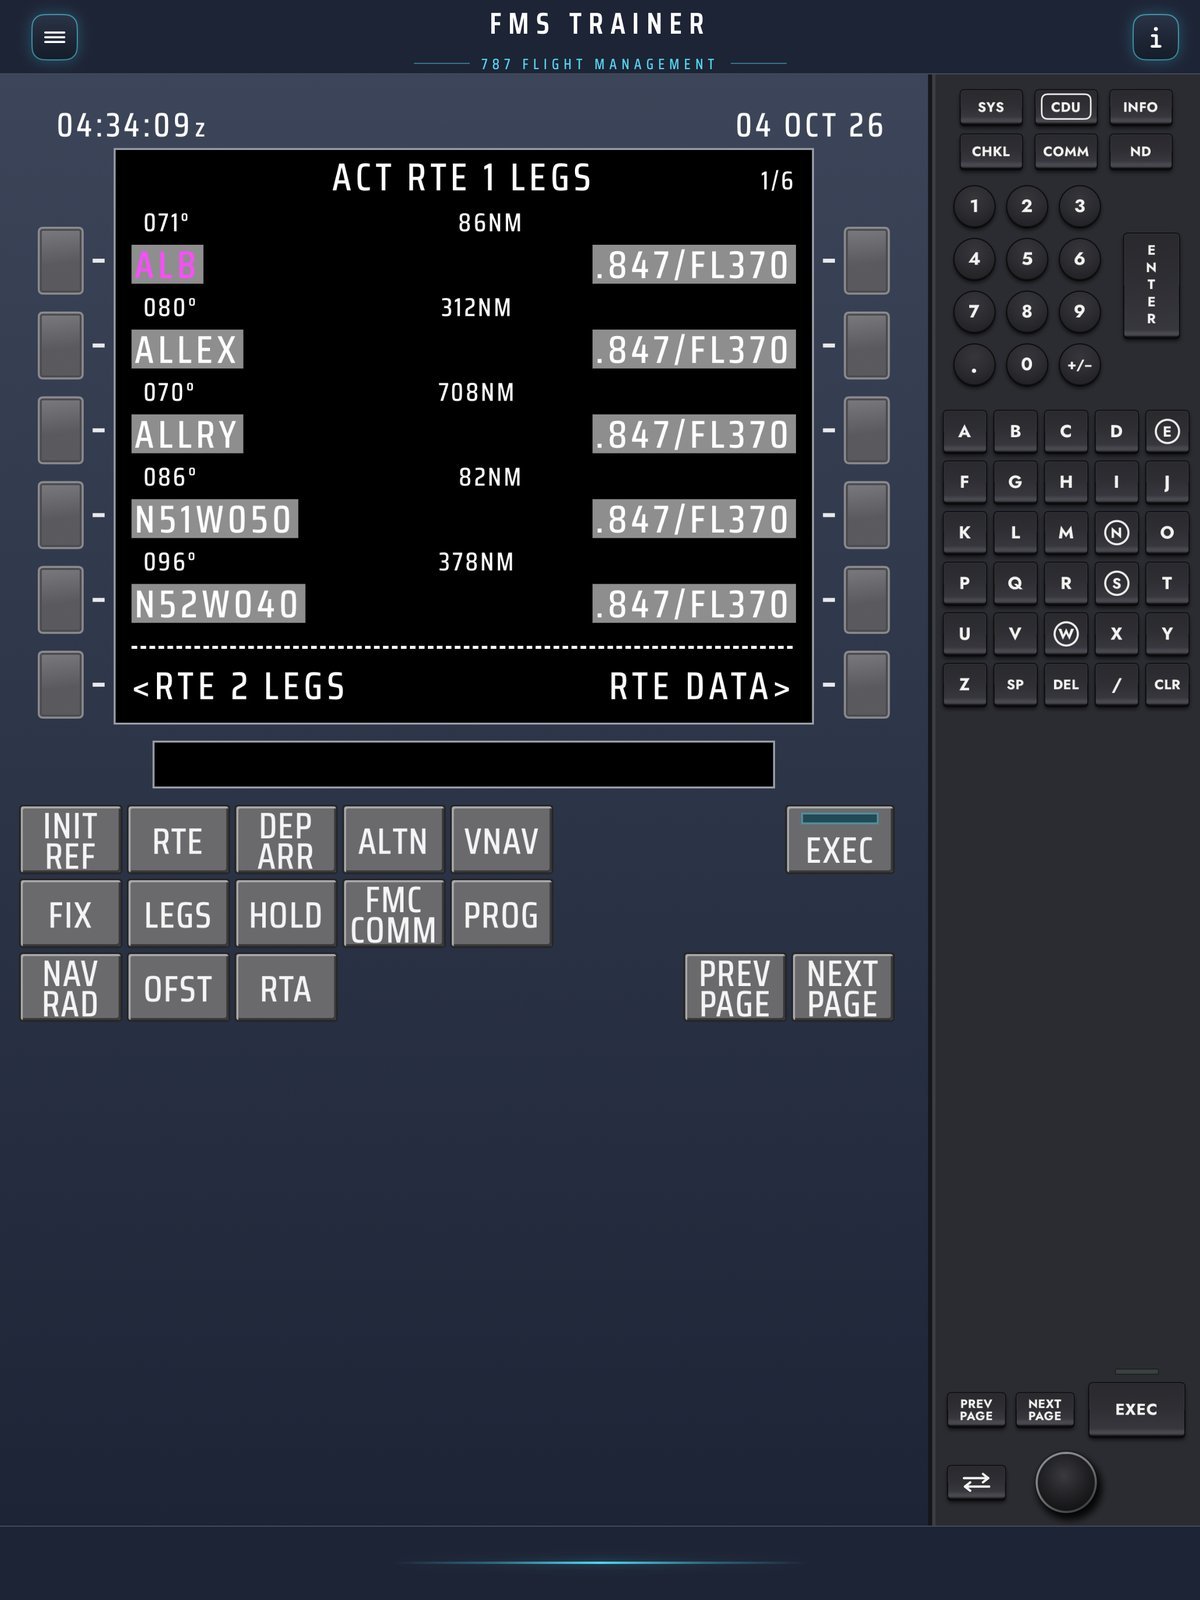1200x1600 pixels.
Task: Click small NEXT PAGE key on keypad panel
Action: coord(1044,1409)
